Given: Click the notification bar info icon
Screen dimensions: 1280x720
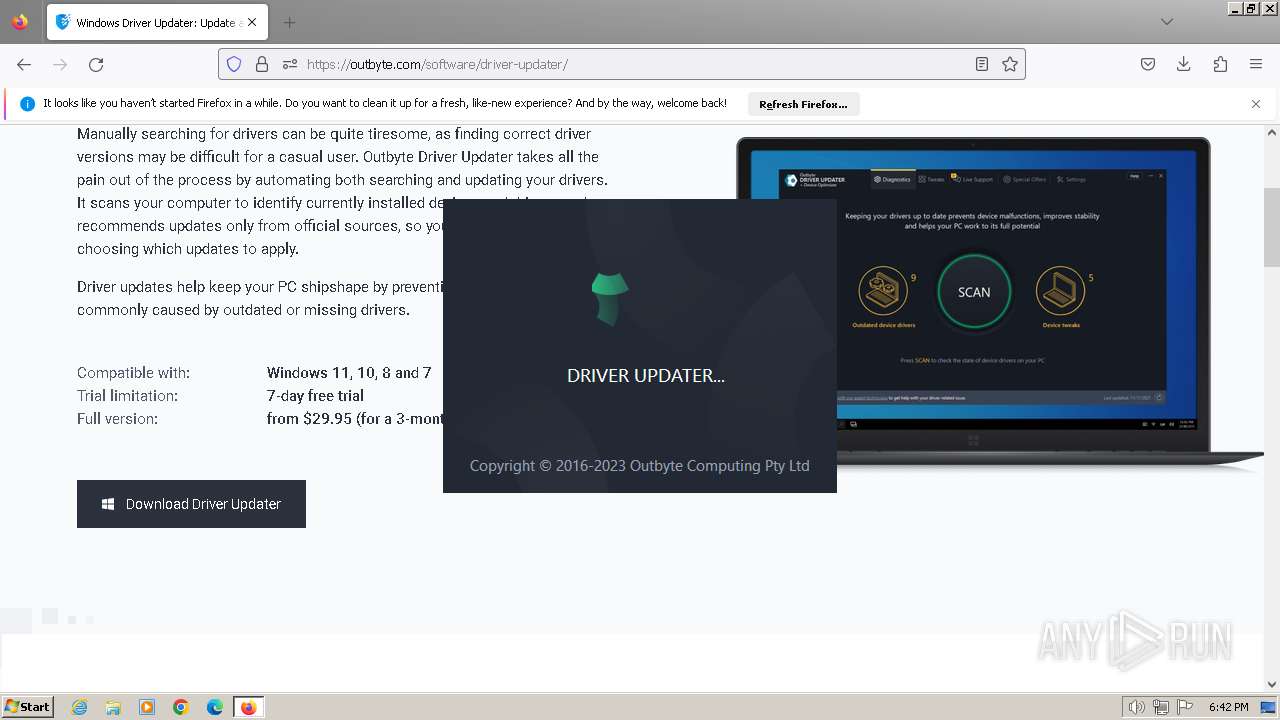Looking at the screenshot, I should click(27, 104).
